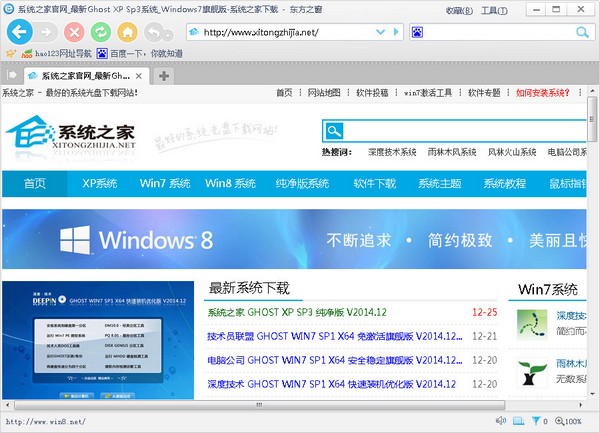Open hao123网址导航 bookmark
The image size is (600, 433).
click(57, 54)
